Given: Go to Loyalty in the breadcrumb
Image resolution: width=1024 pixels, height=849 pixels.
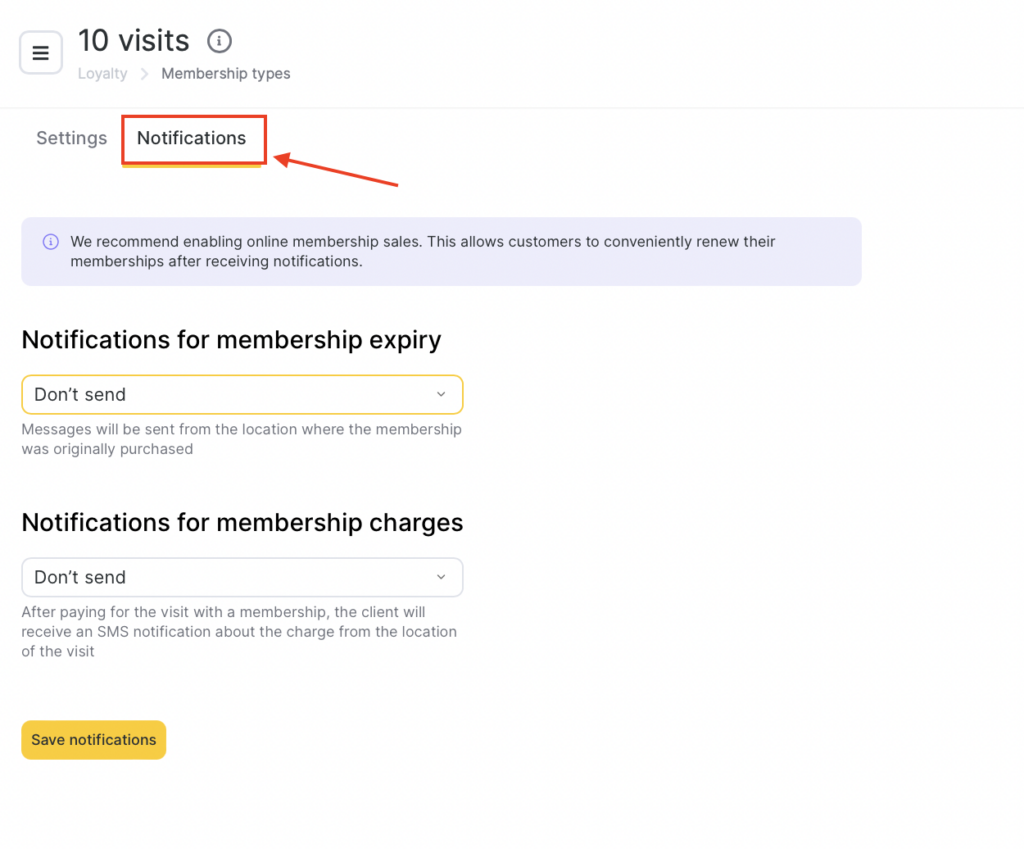Looking at the screenshot, I should pos(103,74).
